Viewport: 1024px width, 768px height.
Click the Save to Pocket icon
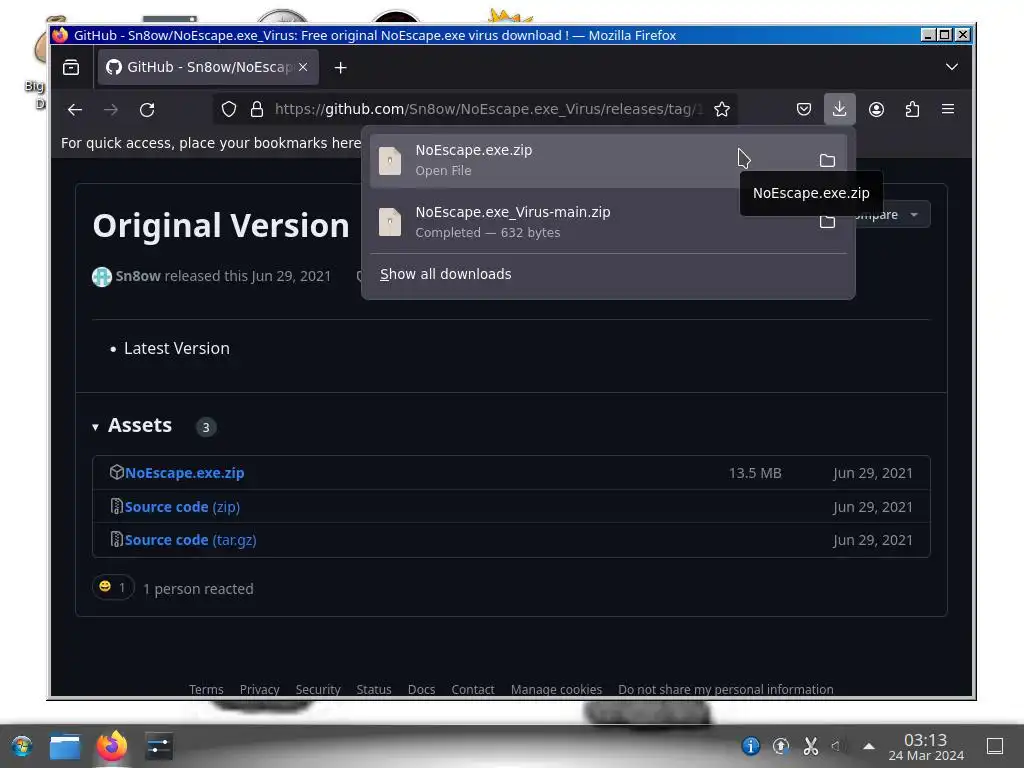click(x=804, y=110)
